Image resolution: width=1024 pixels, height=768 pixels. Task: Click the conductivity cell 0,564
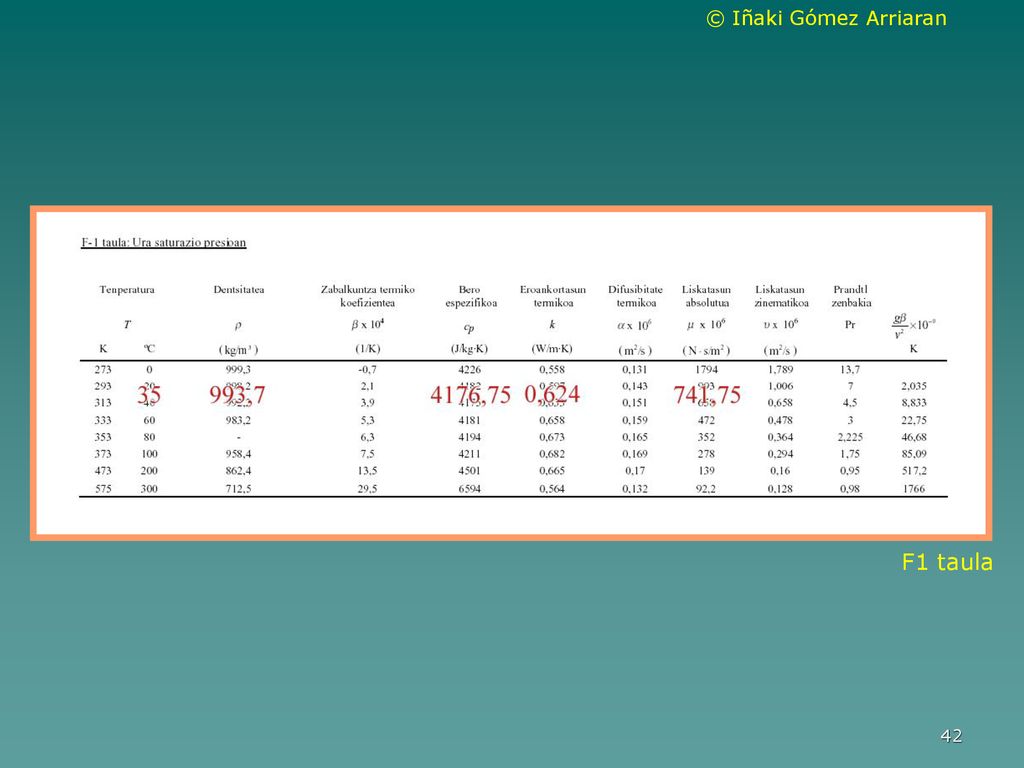pyautogui.click(x=552, y=488)
